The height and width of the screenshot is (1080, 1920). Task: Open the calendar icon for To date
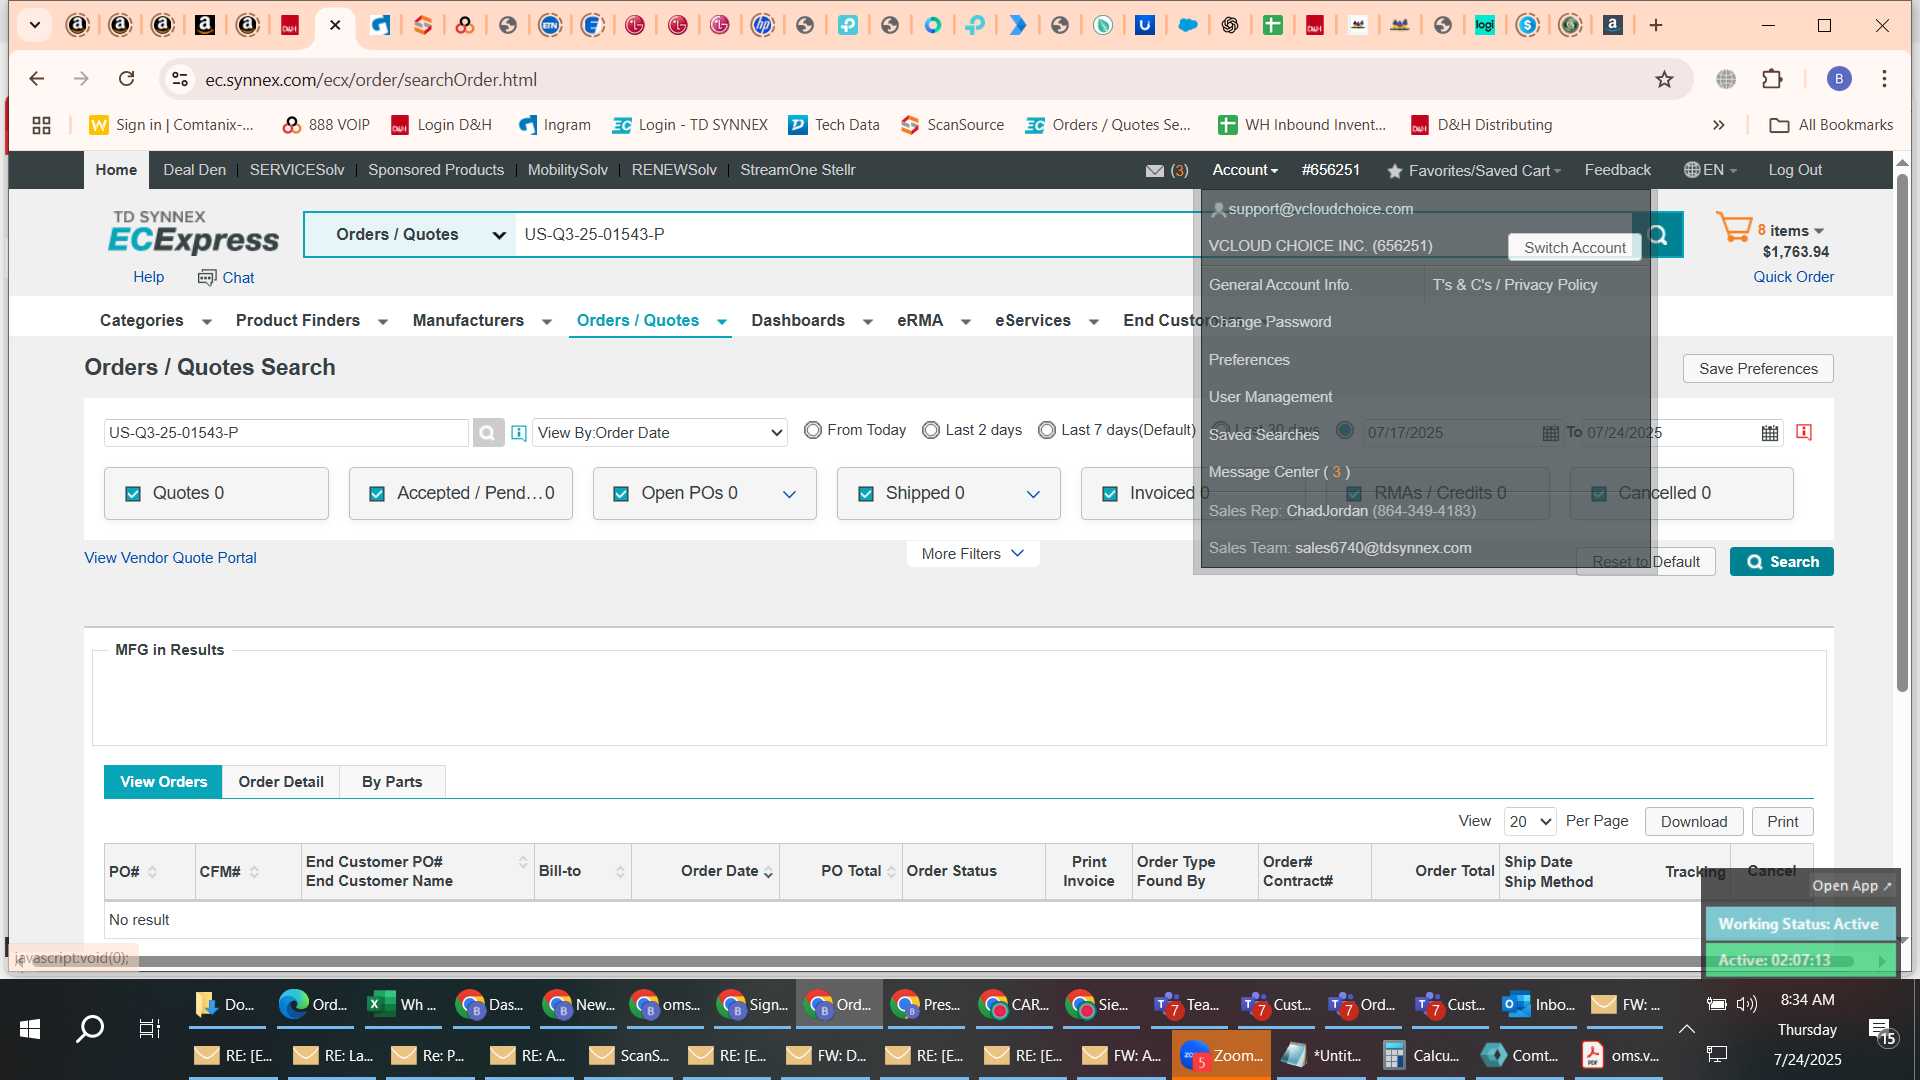[1770, 433]
